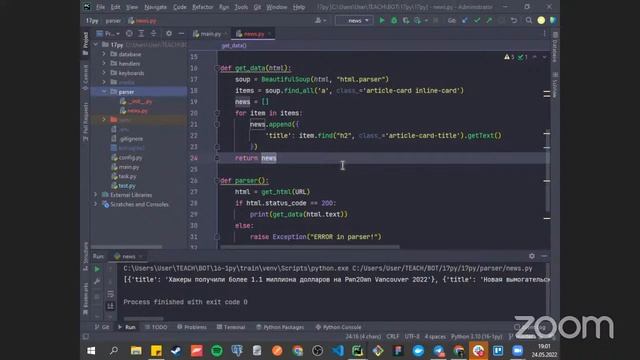
Task: Open the File menu
Action: [100, 7]
